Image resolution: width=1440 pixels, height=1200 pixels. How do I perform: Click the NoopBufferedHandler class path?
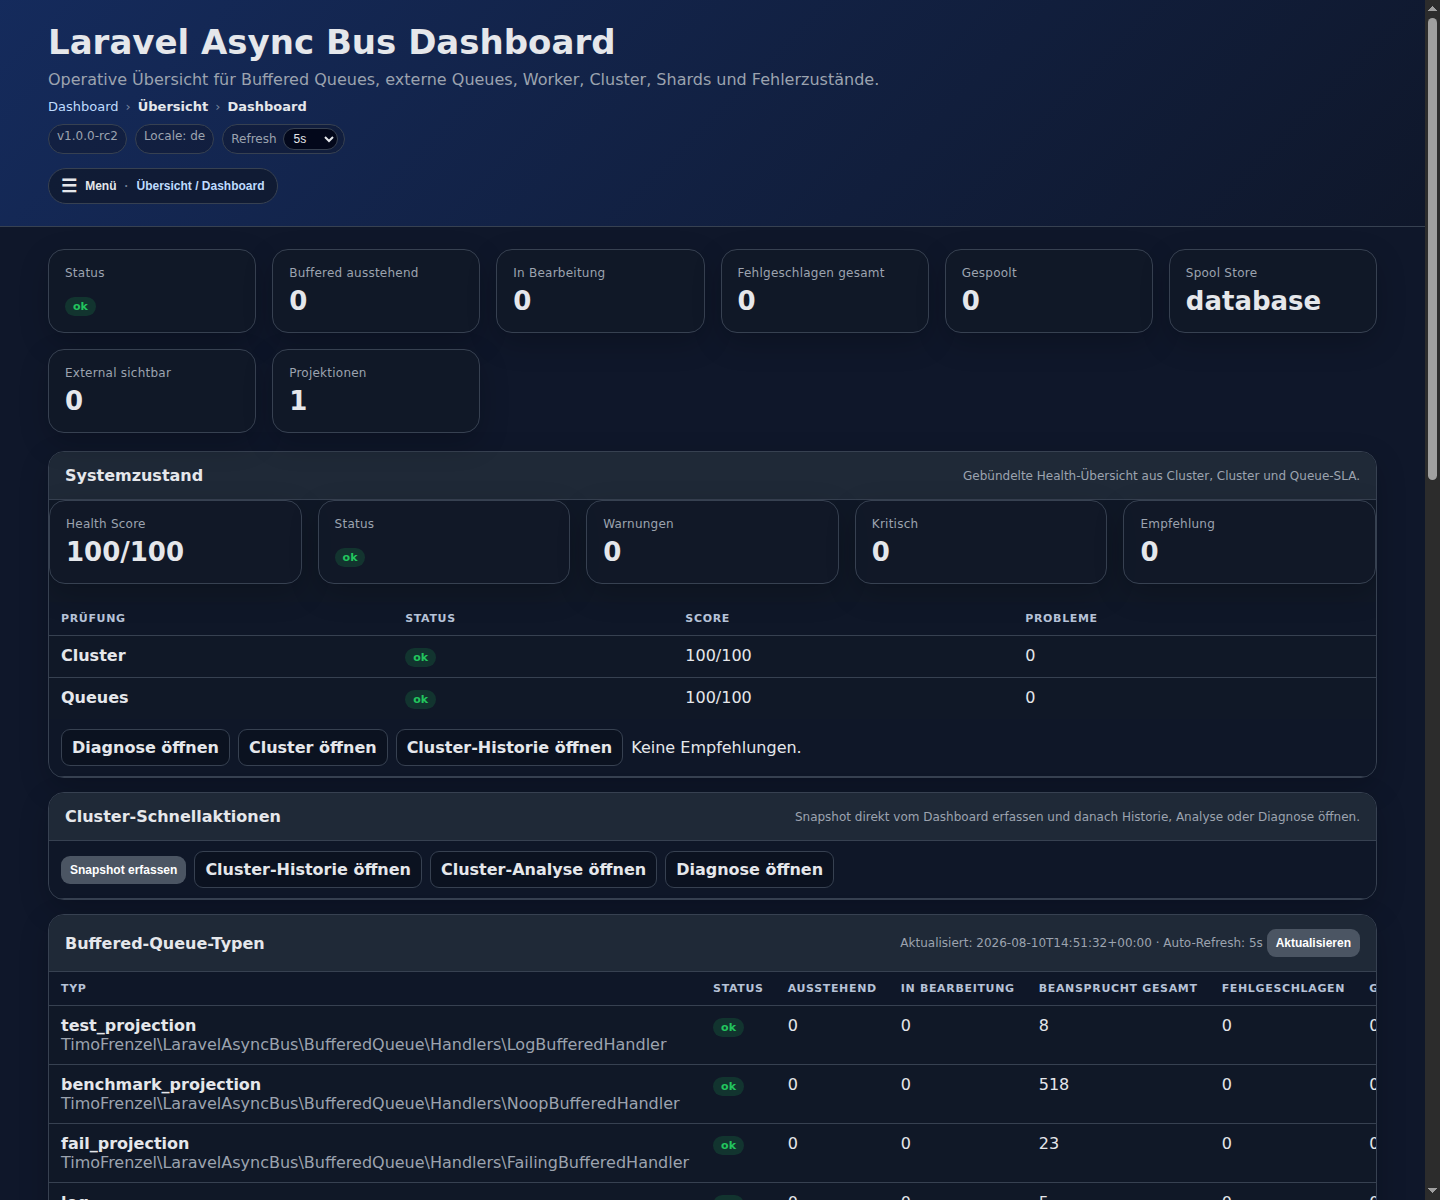click(x=370, y=1104)
